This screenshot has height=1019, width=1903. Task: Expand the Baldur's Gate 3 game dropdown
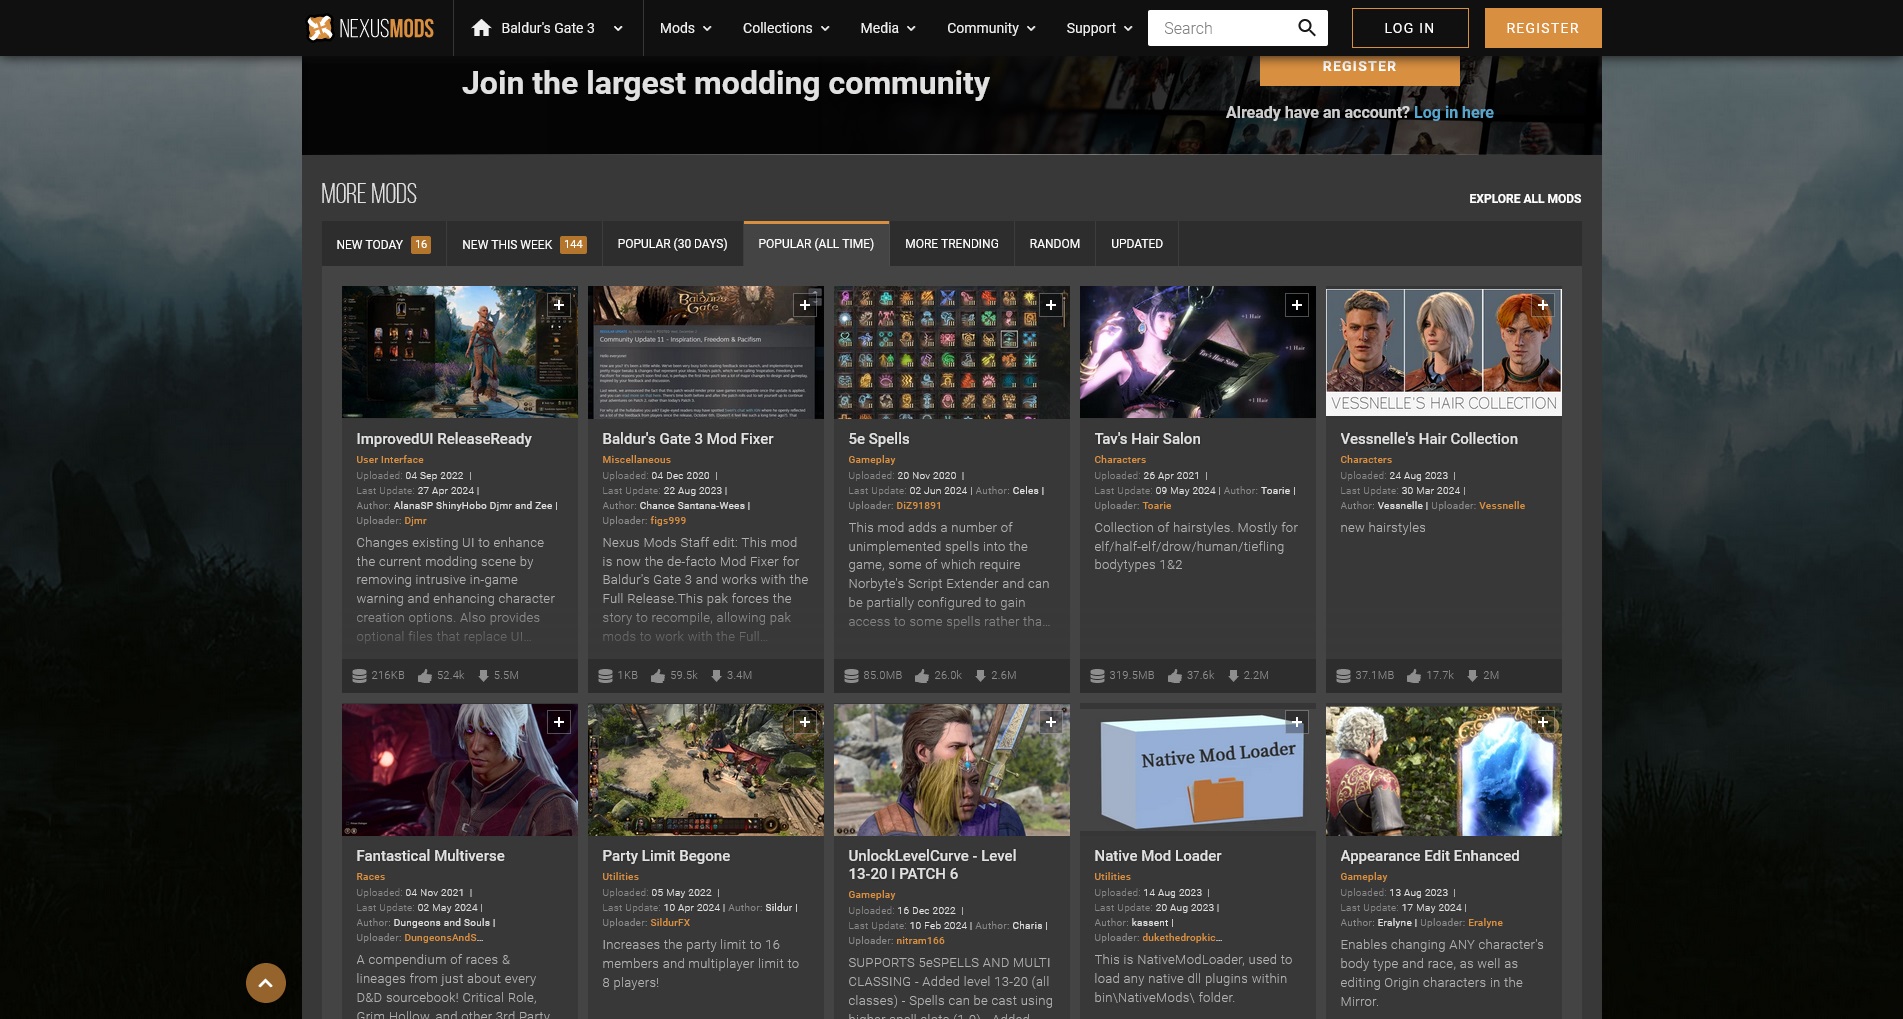(x=618, y=28)
